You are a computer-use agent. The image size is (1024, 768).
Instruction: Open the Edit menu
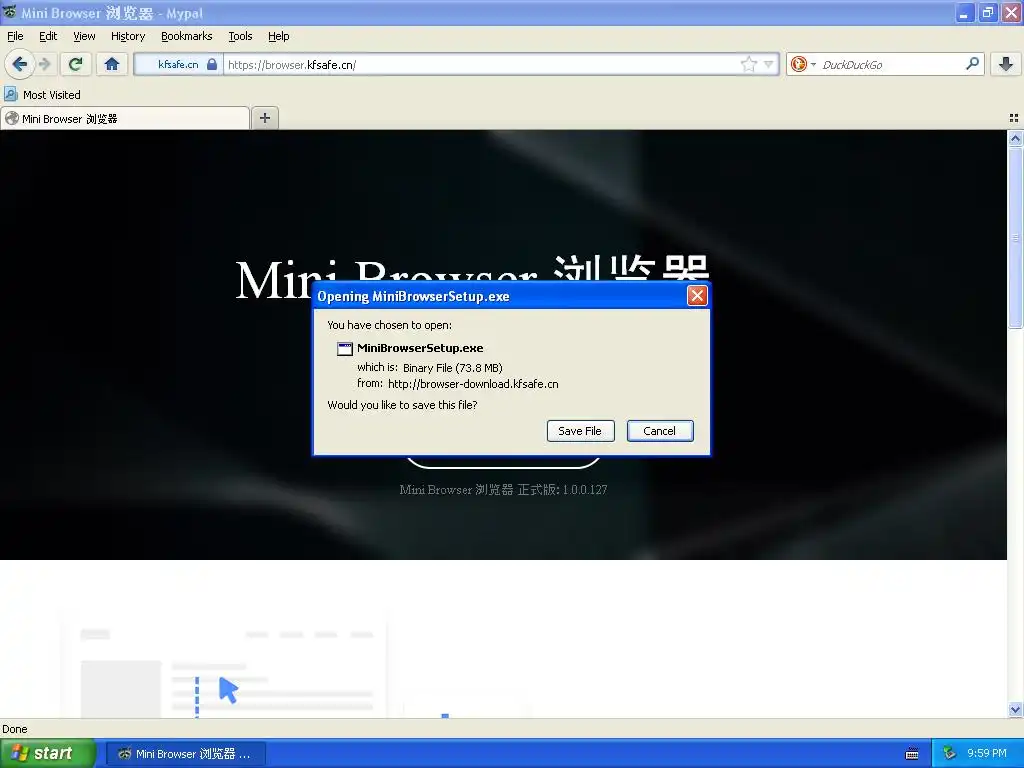point(48,36)
